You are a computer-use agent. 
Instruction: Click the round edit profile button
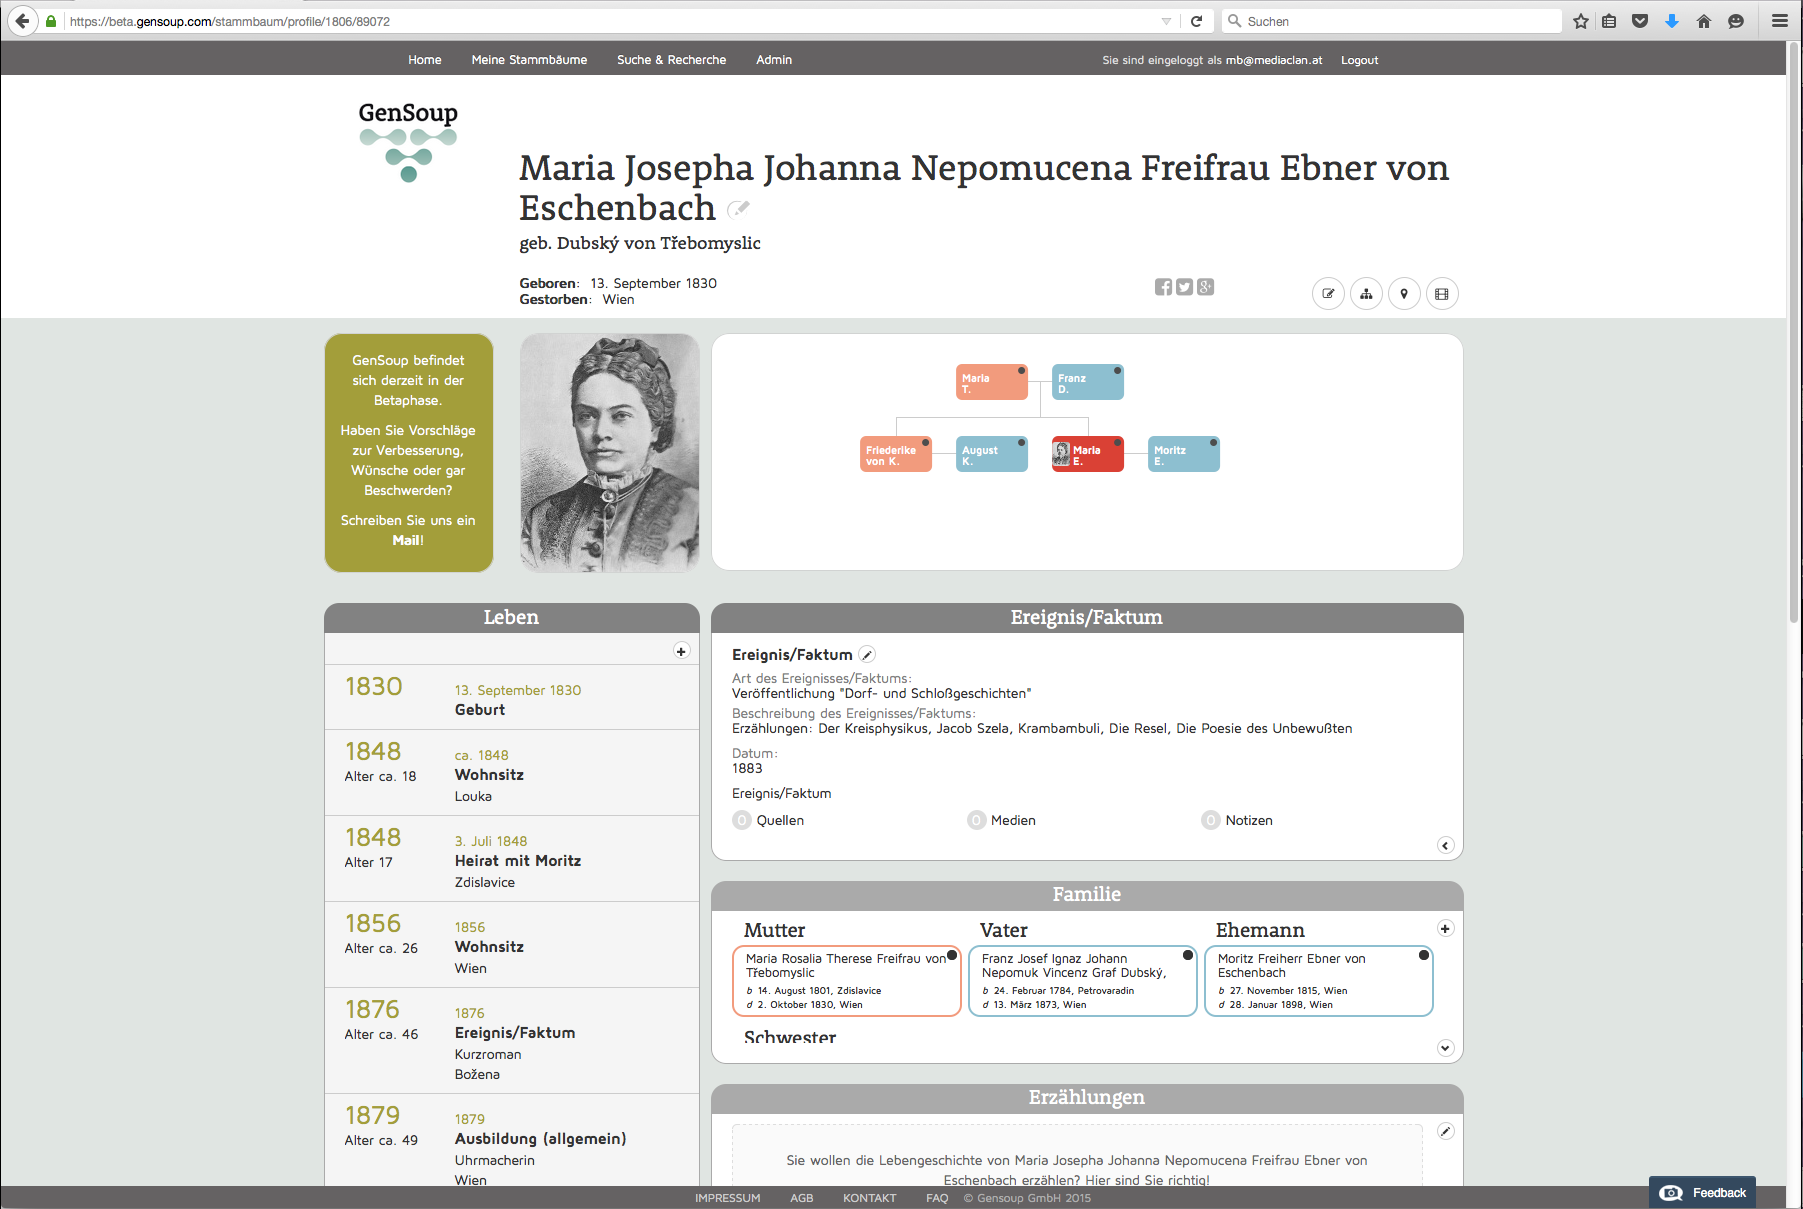(x=1328, y=294)
